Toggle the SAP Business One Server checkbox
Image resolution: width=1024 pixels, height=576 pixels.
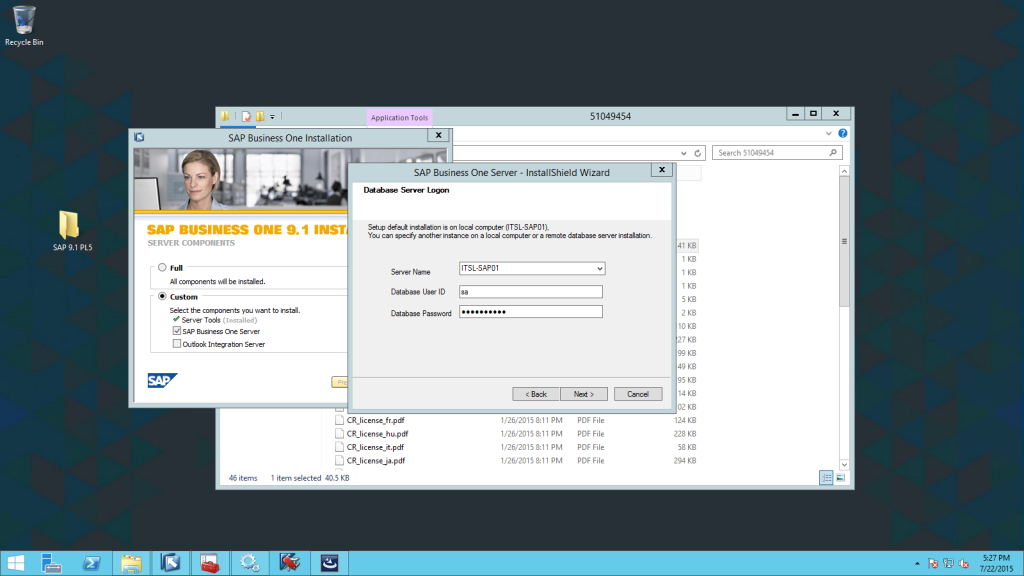[176, 331]
